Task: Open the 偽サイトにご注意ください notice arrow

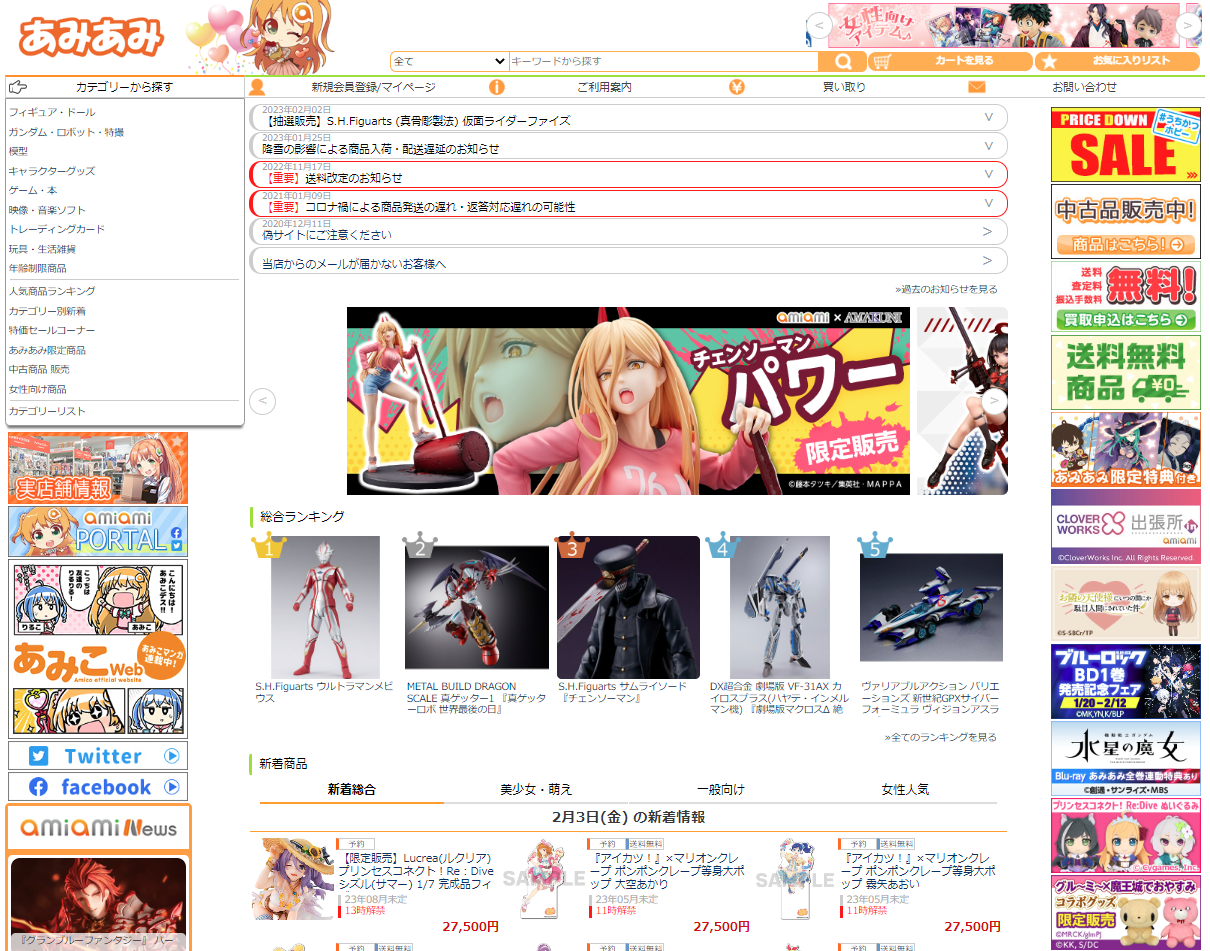Action: [x=988, y=232]
